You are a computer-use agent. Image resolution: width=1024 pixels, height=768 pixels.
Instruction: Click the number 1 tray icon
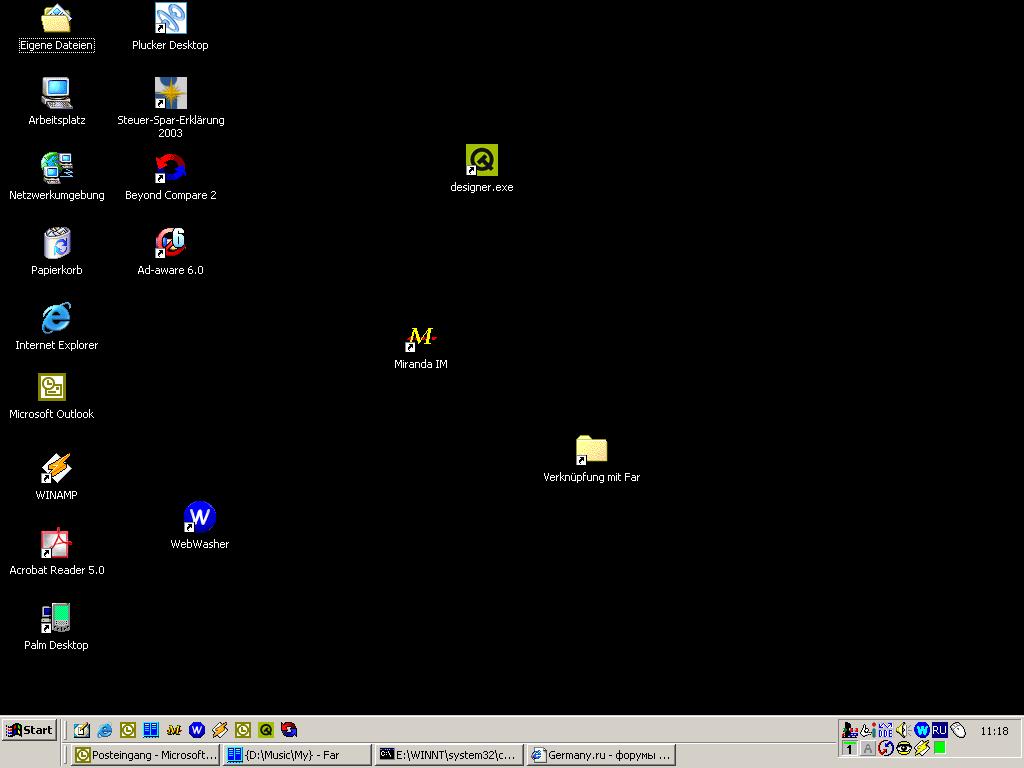849,748
